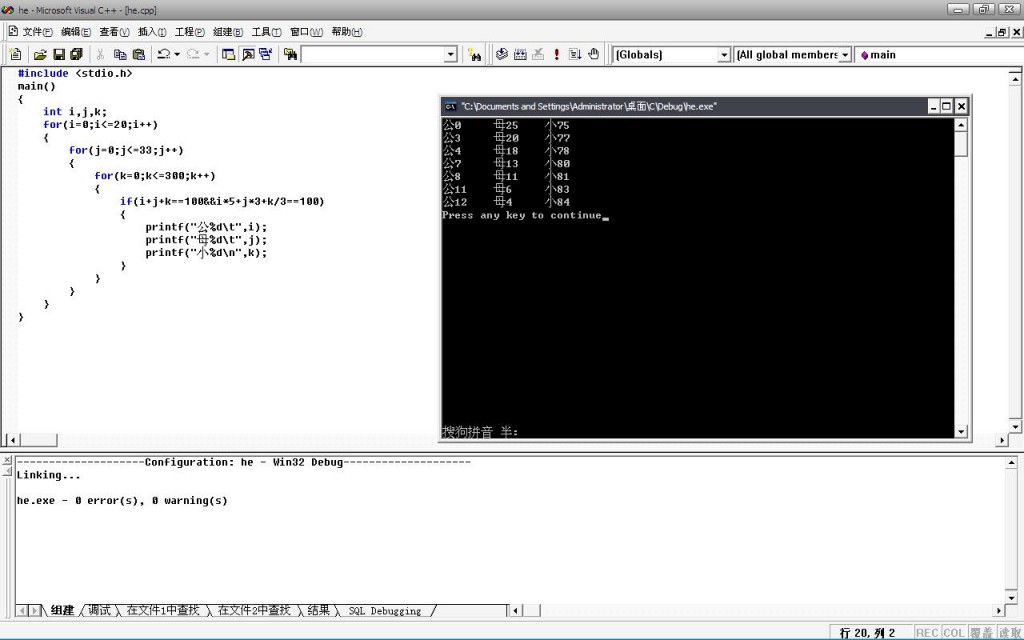The image size is (1024, 640).
Task: Click the Find in Files icon
Action: [x=290, y=55]
